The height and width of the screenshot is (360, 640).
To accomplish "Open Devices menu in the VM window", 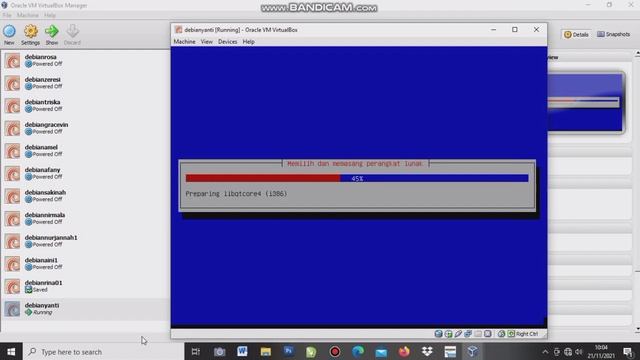I will 227,42.
